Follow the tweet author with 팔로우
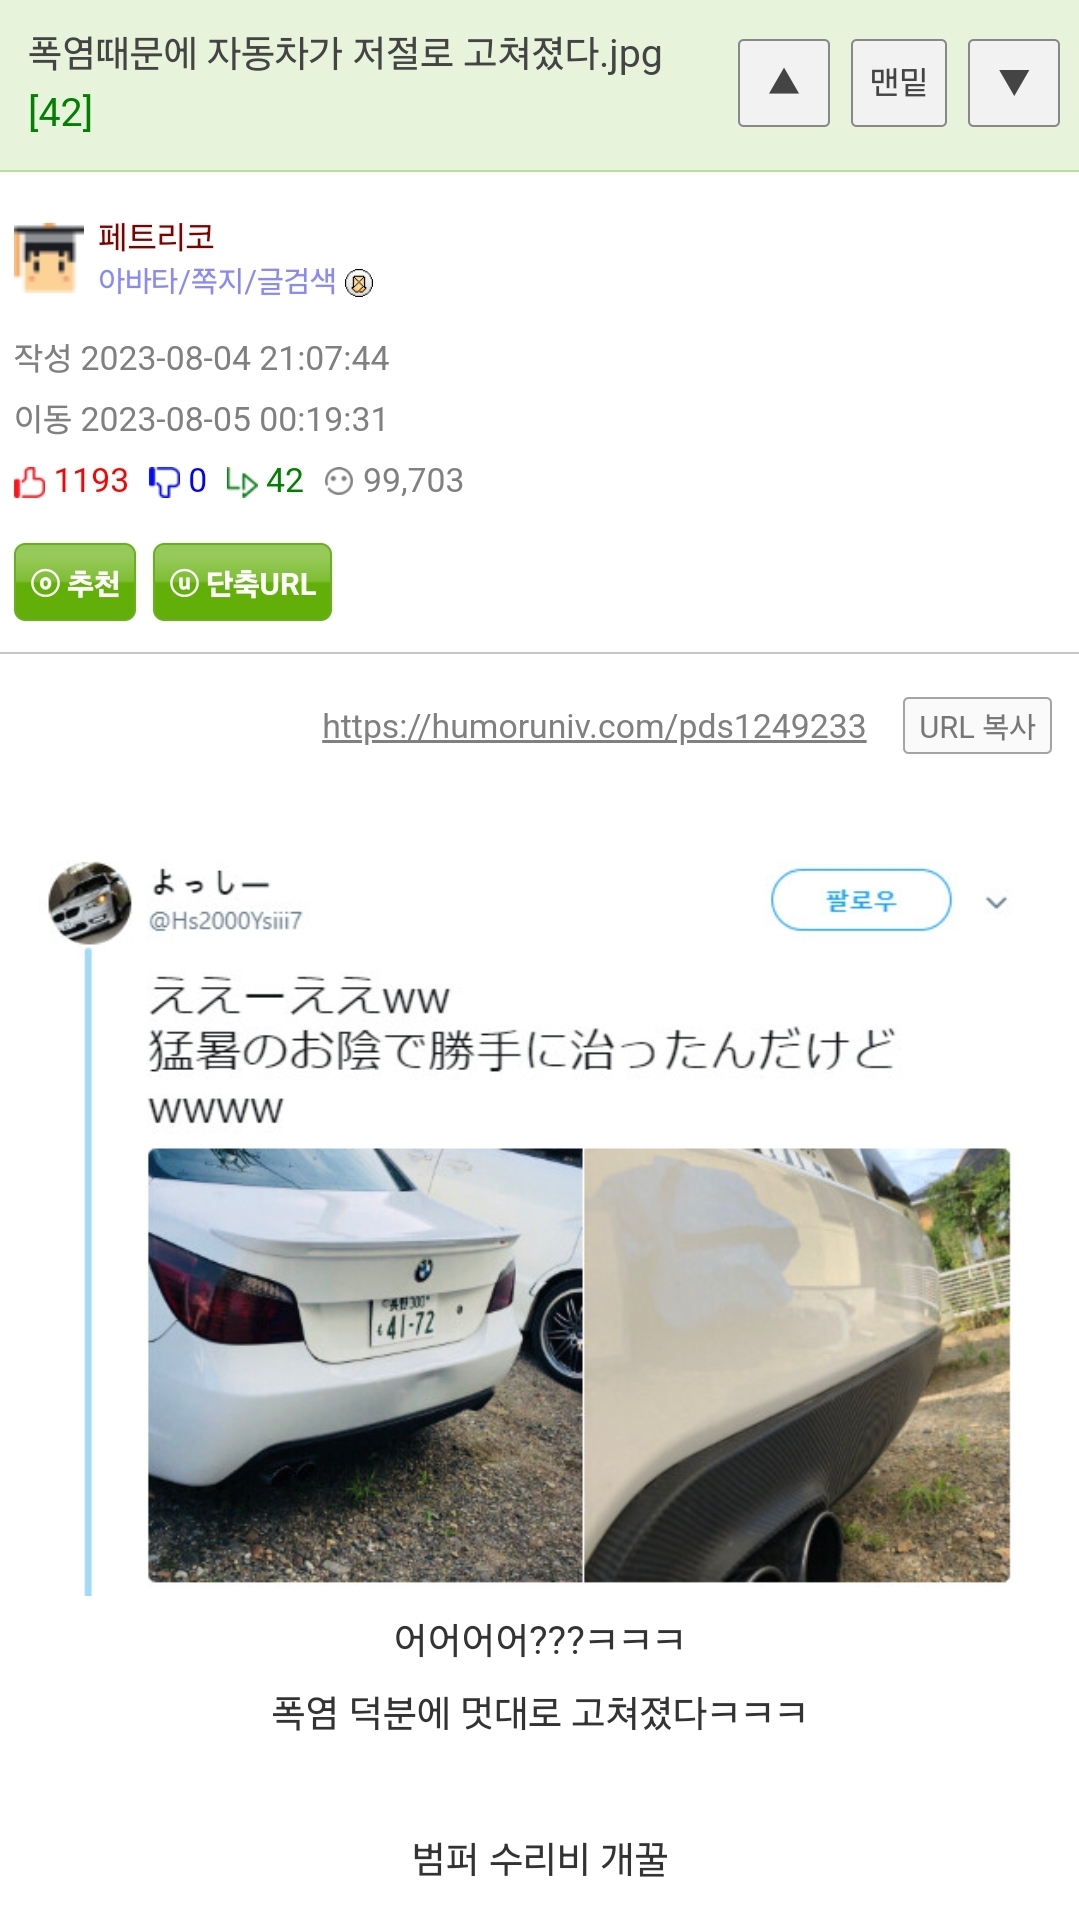 861,900
